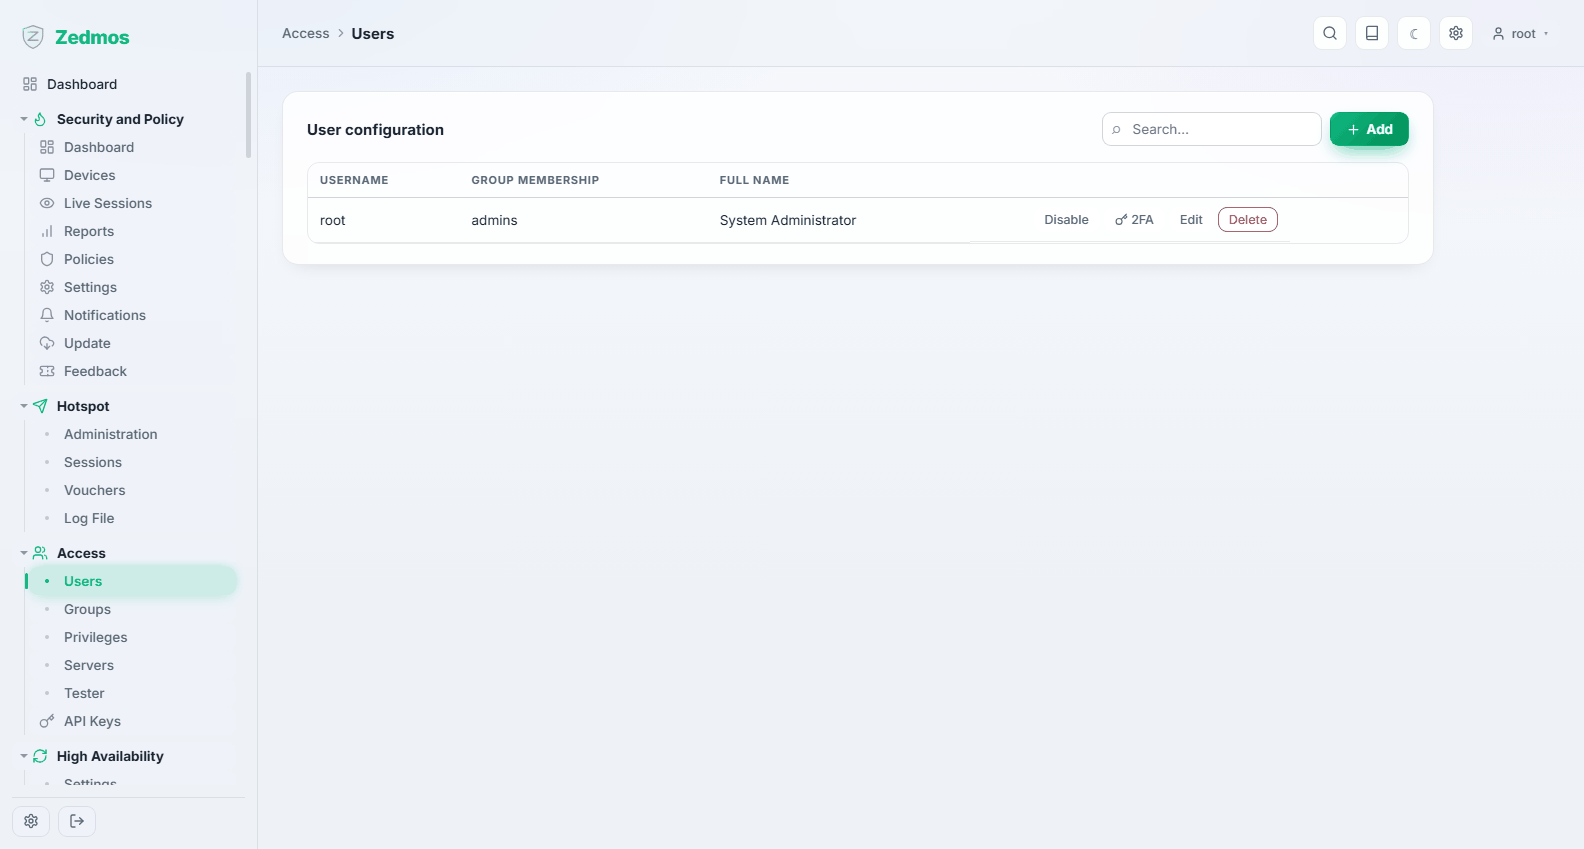Click System Administrator name cell

click(x=787, y=220)
